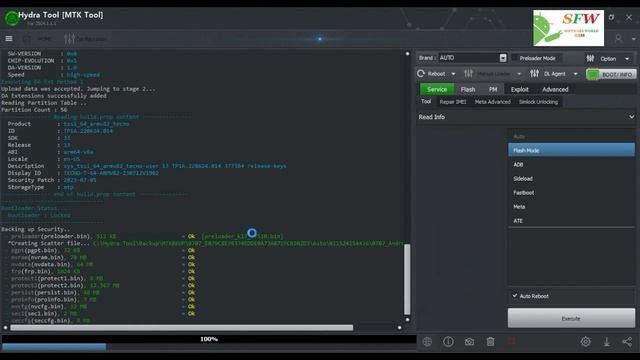This screenshot has height=360, width=640.
Task: Select the Tool sub-tab
Action: [x=426, y=101]
